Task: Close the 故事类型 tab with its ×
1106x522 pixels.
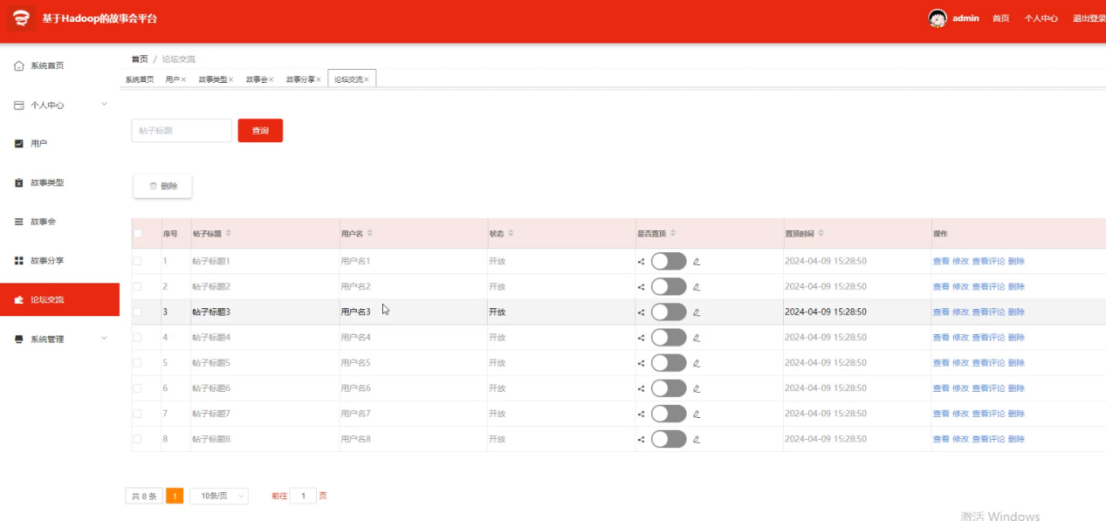Action: [x=231, y=80]
